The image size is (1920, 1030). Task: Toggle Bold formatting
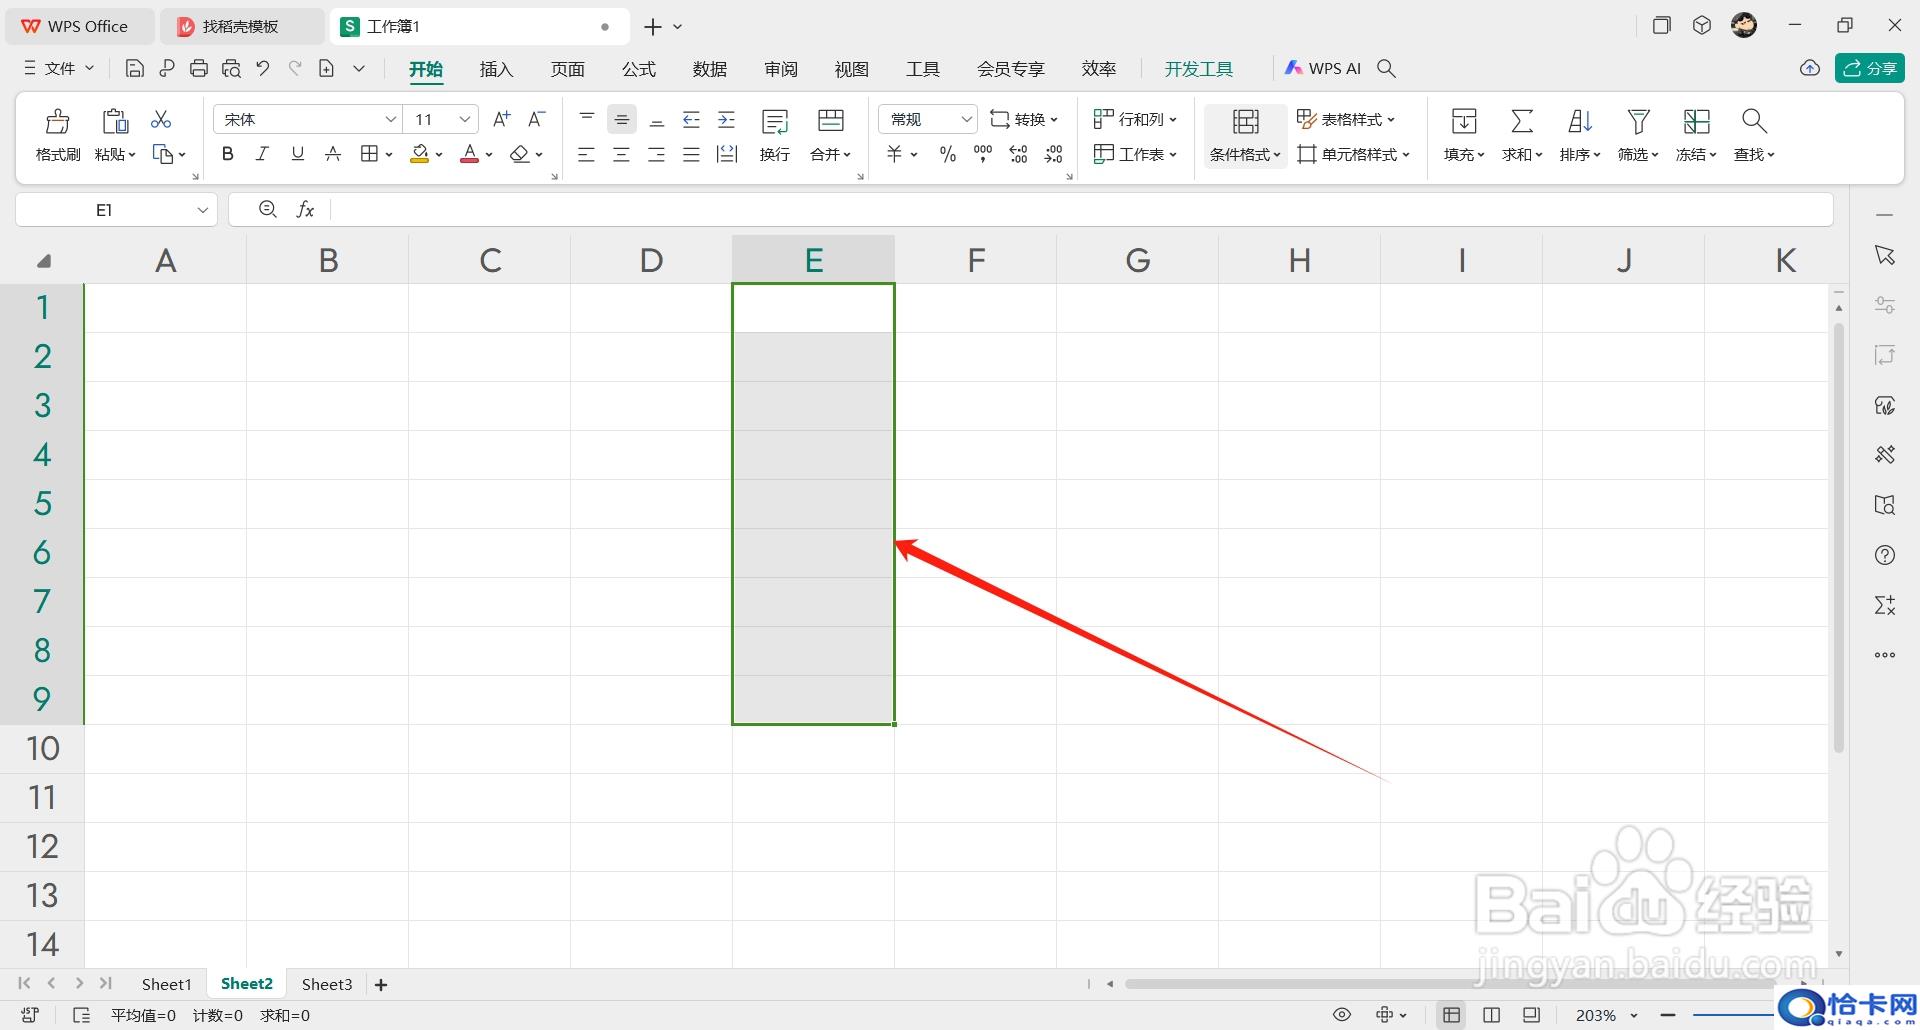pyautogui.click(x=228, y=154)
